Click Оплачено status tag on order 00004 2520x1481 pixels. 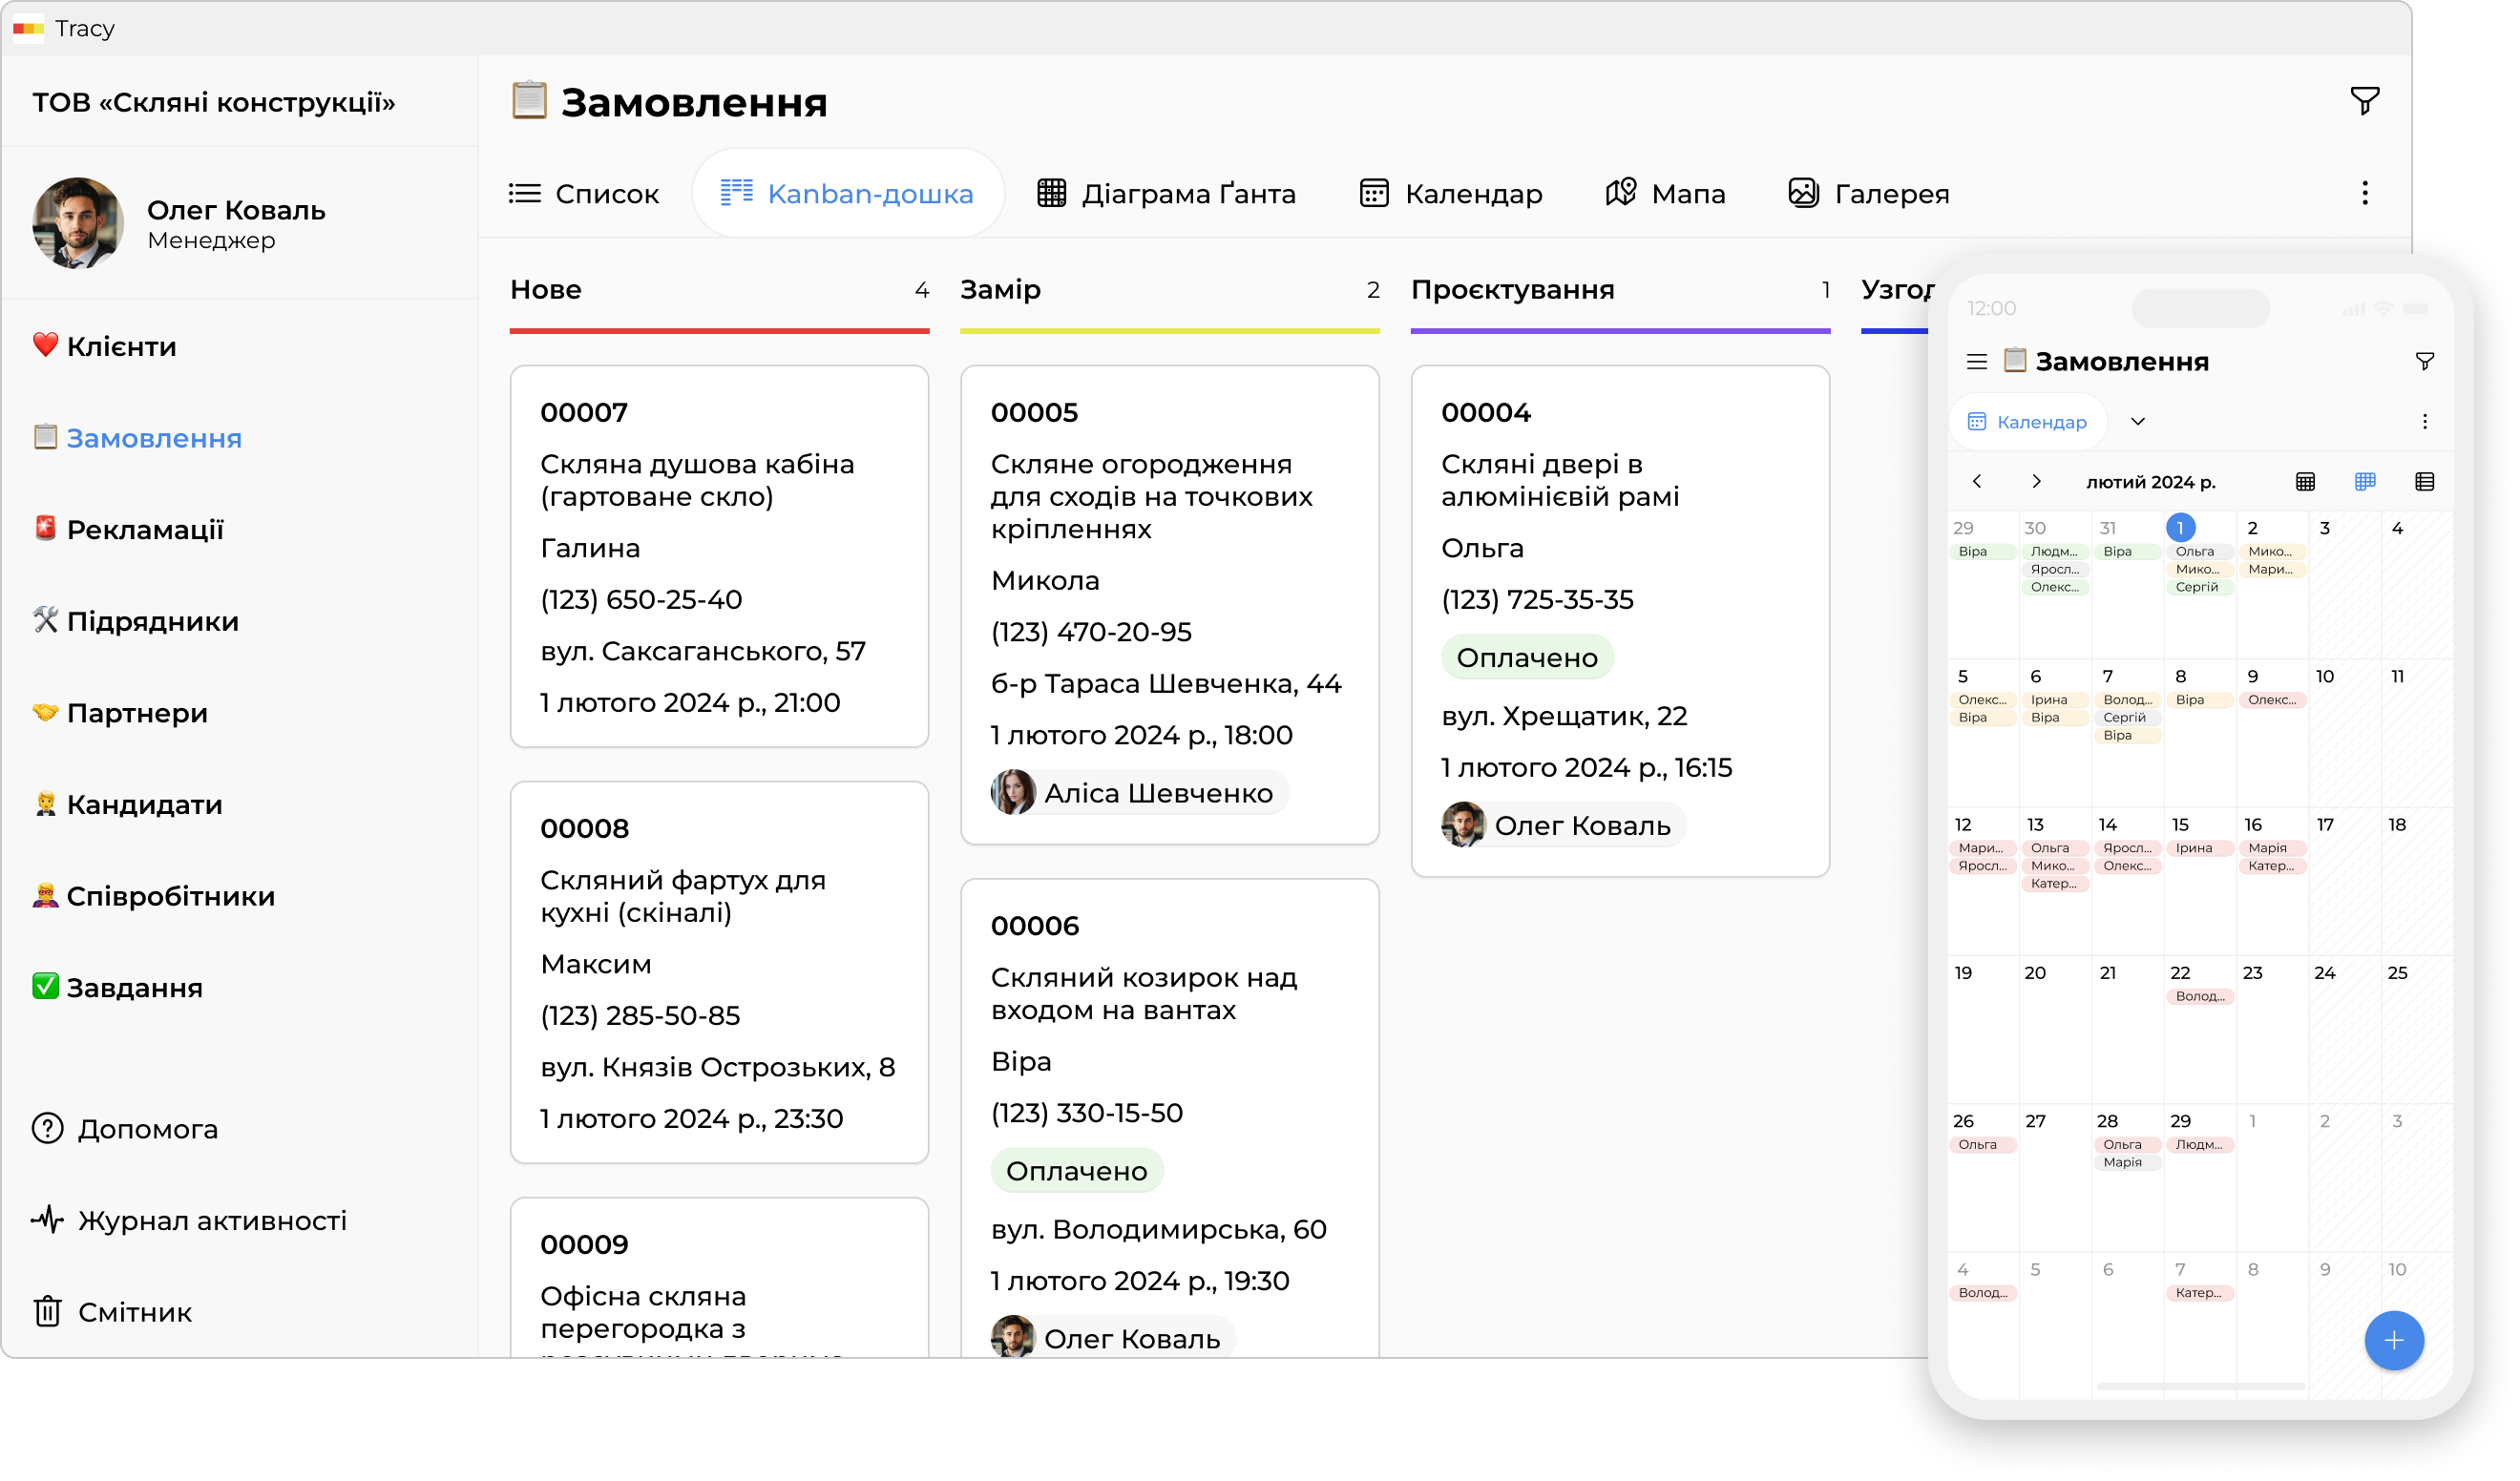[x=1526, y=658]
